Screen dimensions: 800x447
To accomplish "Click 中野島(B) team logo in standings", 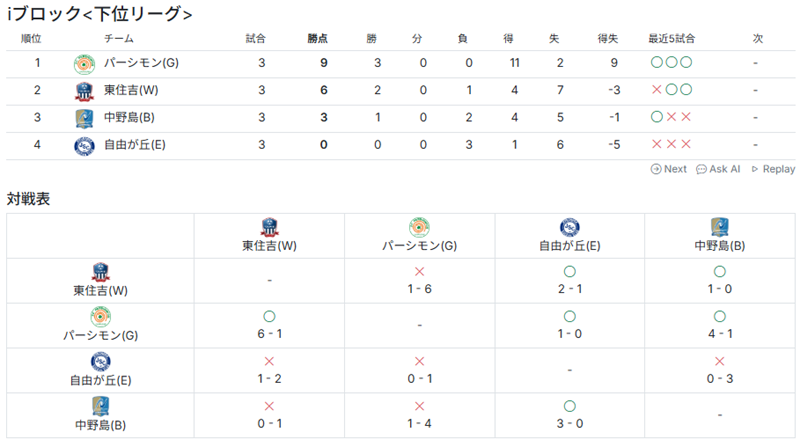I will coord(84,118).
